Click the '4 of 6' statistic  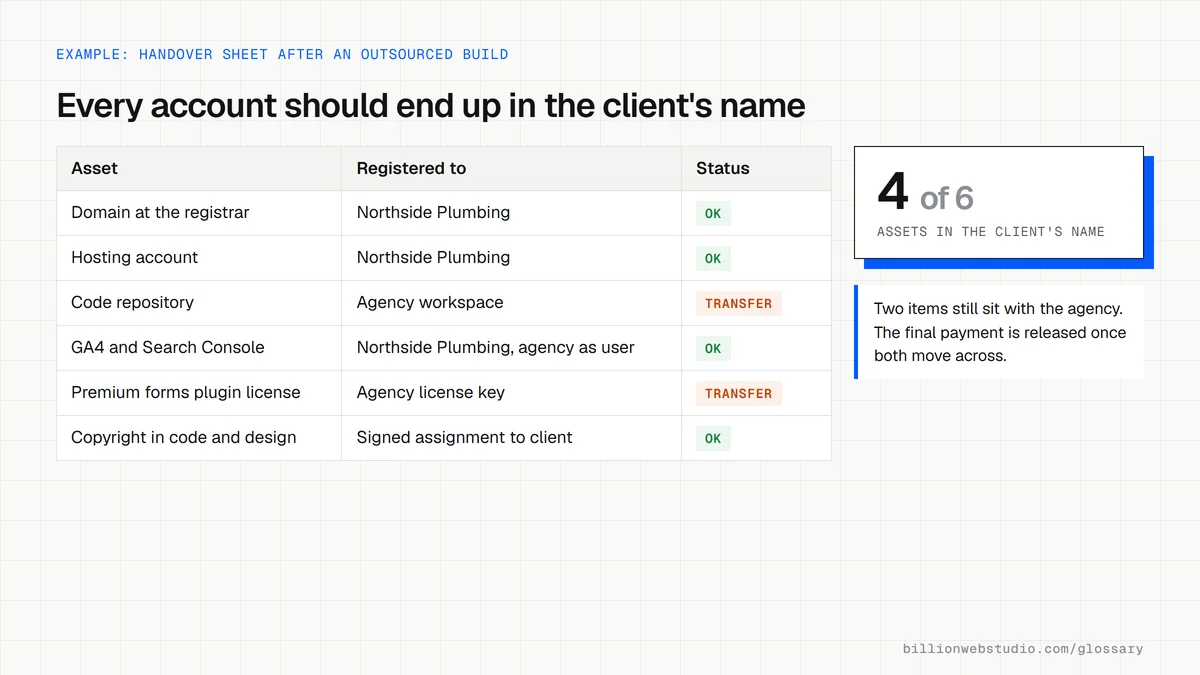(x=925, y=193)
